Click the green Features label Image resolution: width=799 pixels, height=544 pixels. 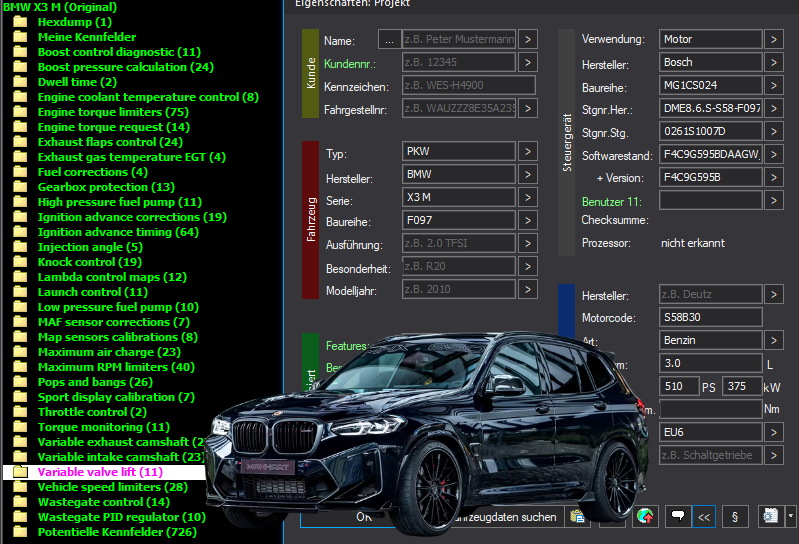(346, 346)
